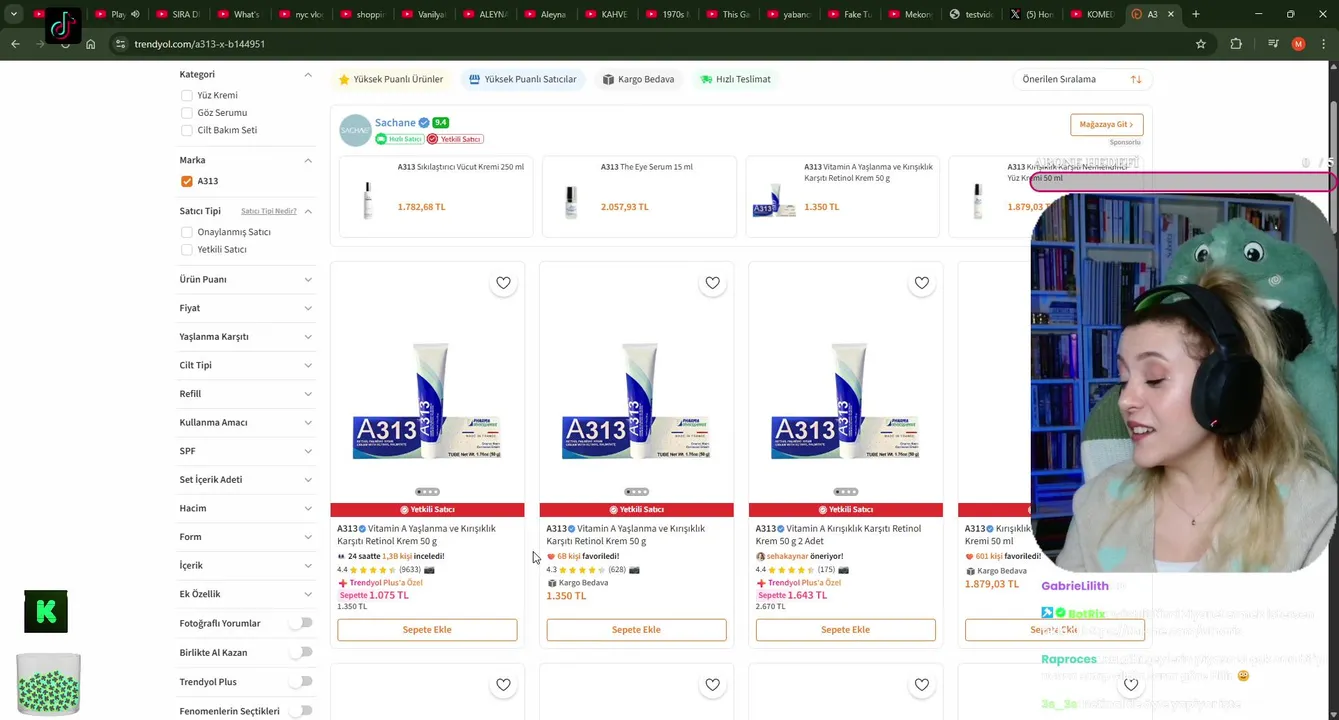Apply the Hızlı Teslimat filter chip

(x=735, y=79)
